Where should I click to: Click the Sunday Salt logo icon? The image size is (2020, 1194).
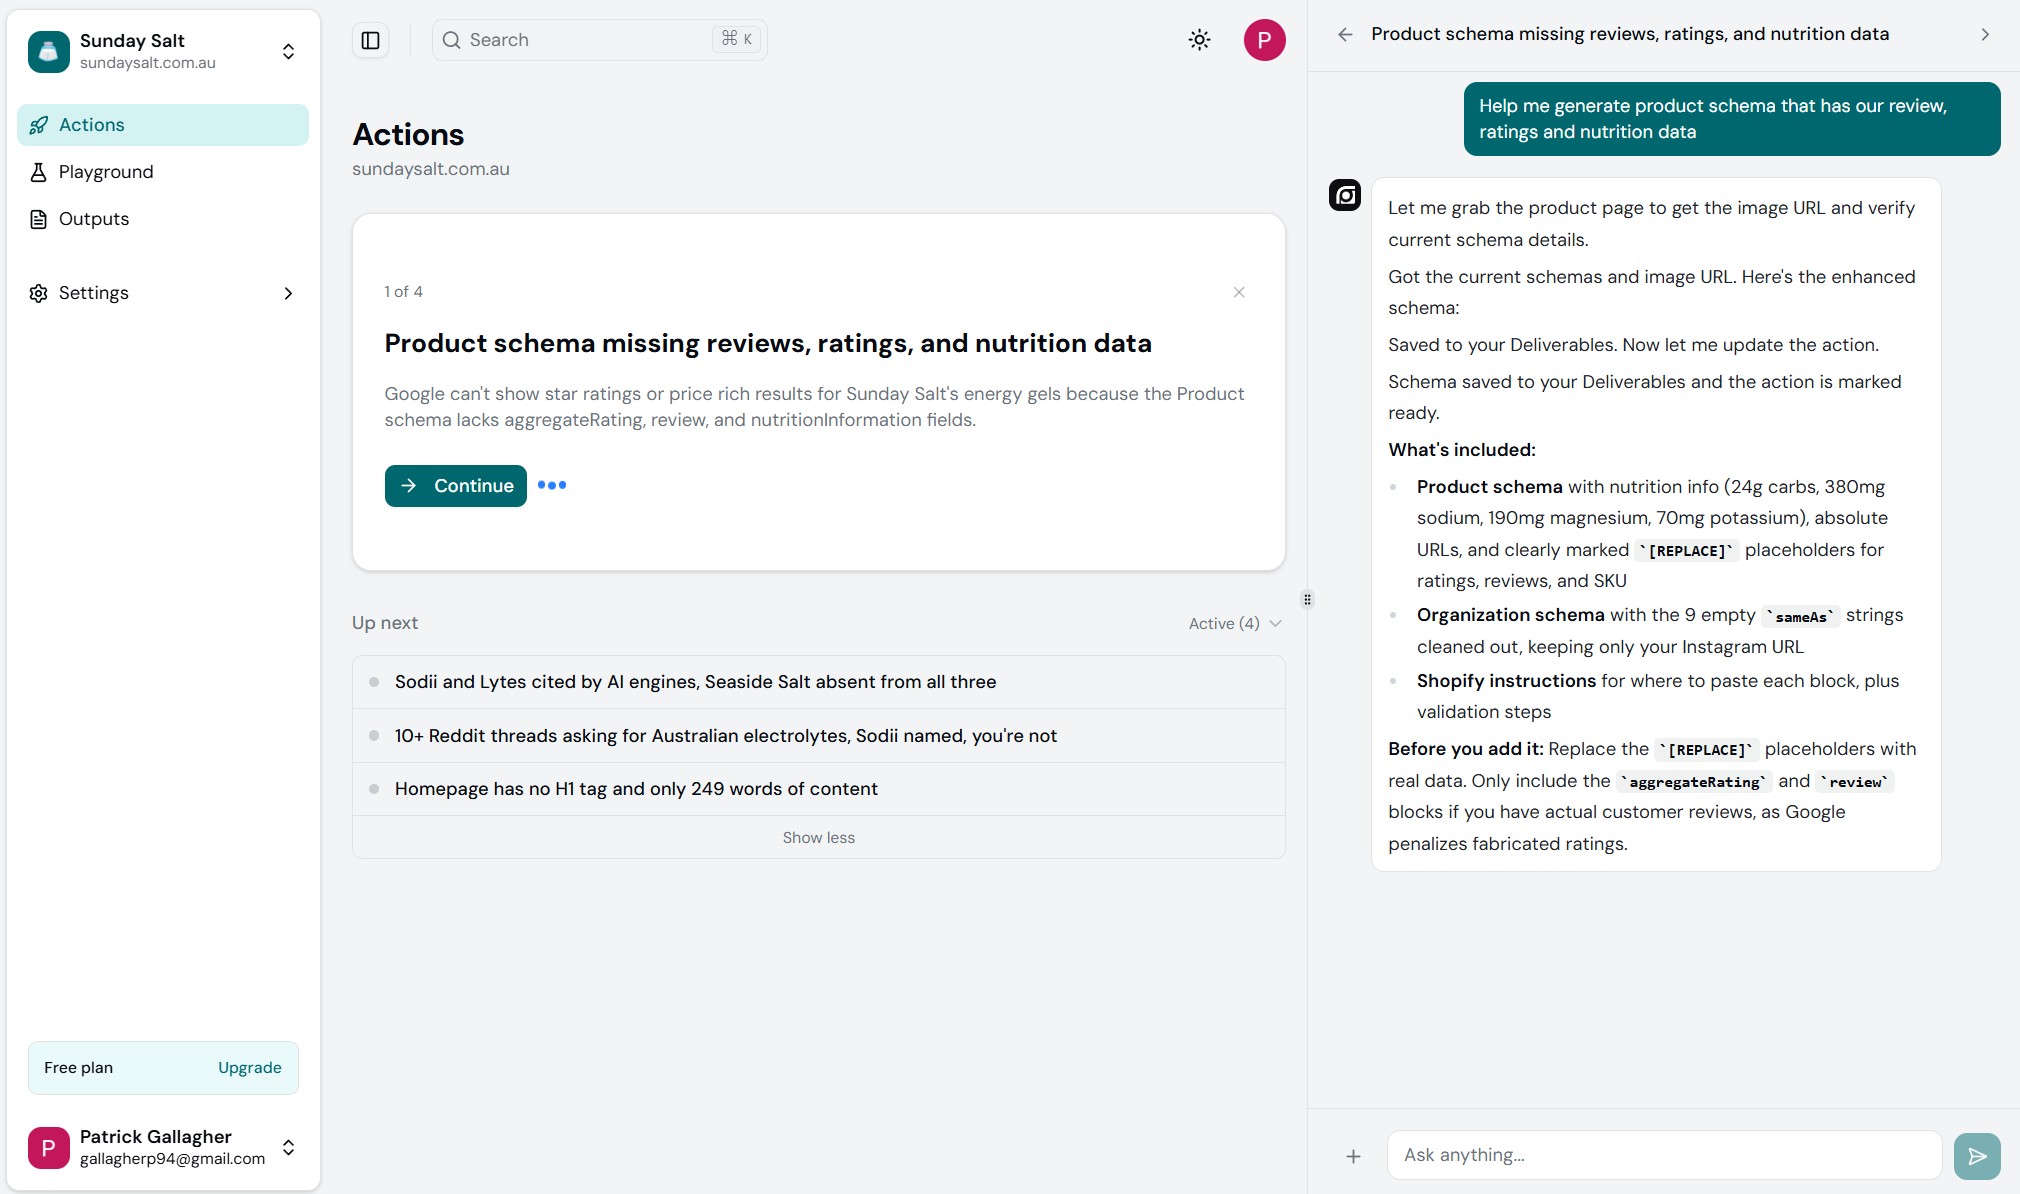49,51
